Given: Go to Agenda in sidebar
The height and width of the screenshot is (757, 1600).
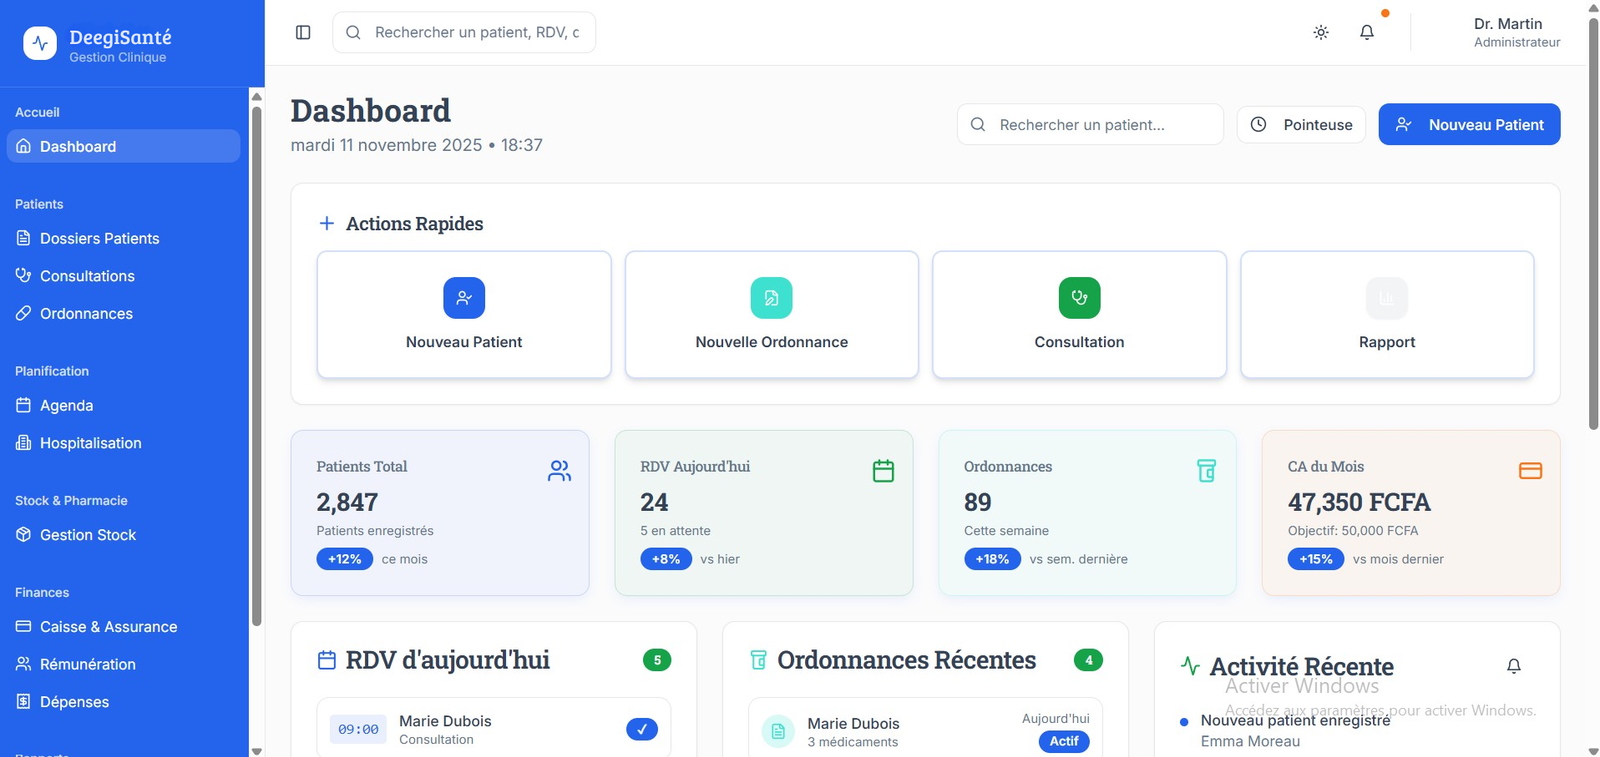Looking at the screenshot, I should [66, 405].
